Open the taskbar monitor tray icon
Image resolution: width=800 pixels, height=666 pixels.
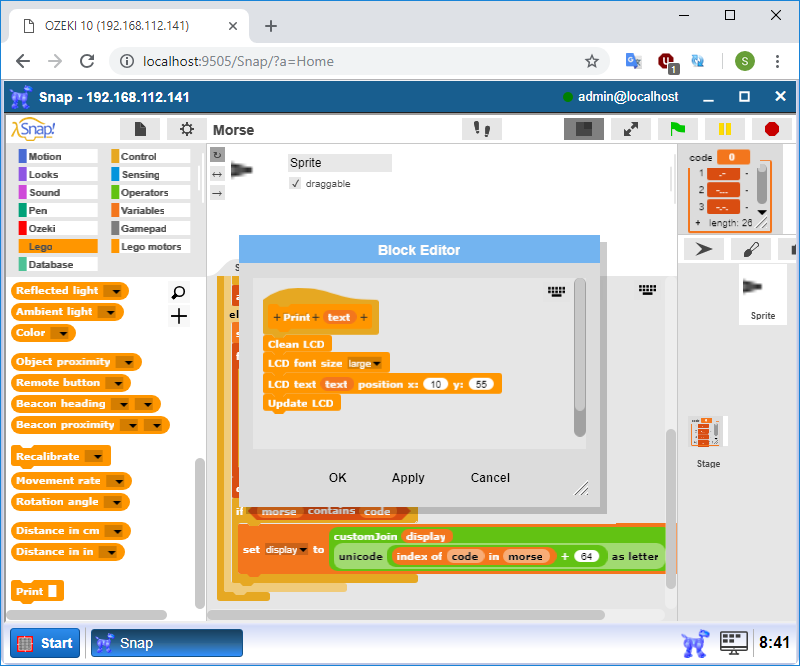click(x=734, y=643)
